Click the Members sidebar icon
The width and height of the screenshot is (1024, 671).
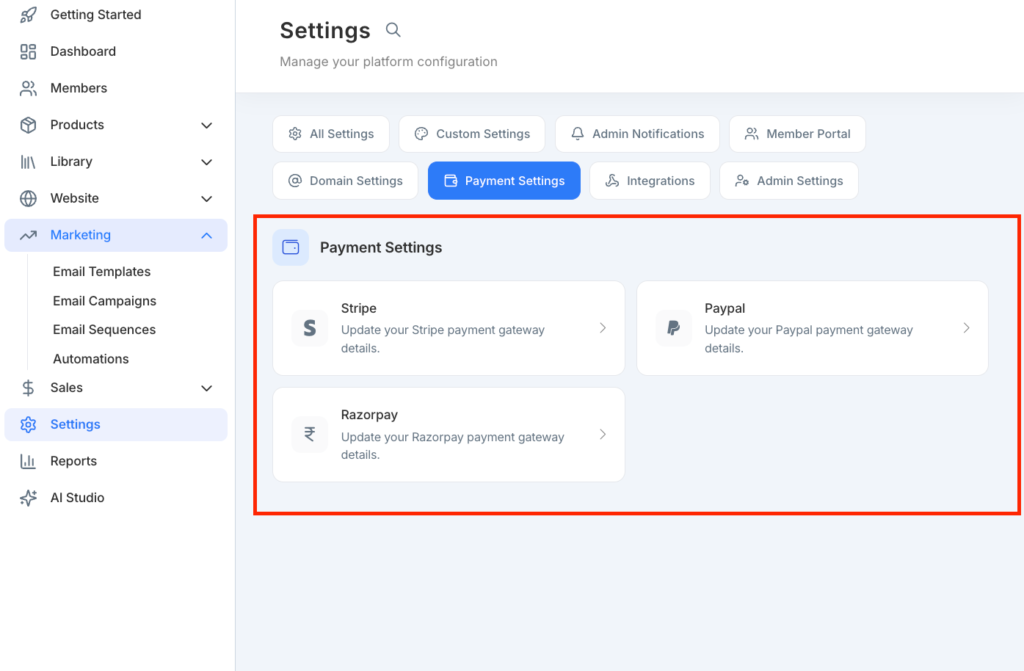tap(27, 88)
